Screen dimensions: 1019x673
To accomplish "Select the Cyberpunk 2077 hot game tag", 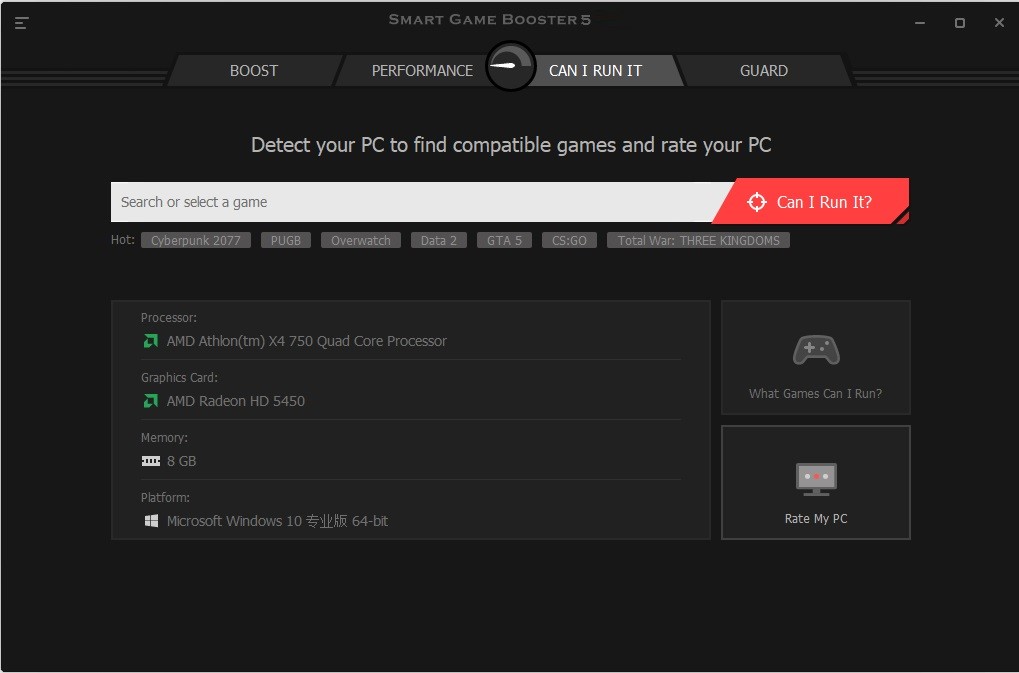I will coord(195,240).
